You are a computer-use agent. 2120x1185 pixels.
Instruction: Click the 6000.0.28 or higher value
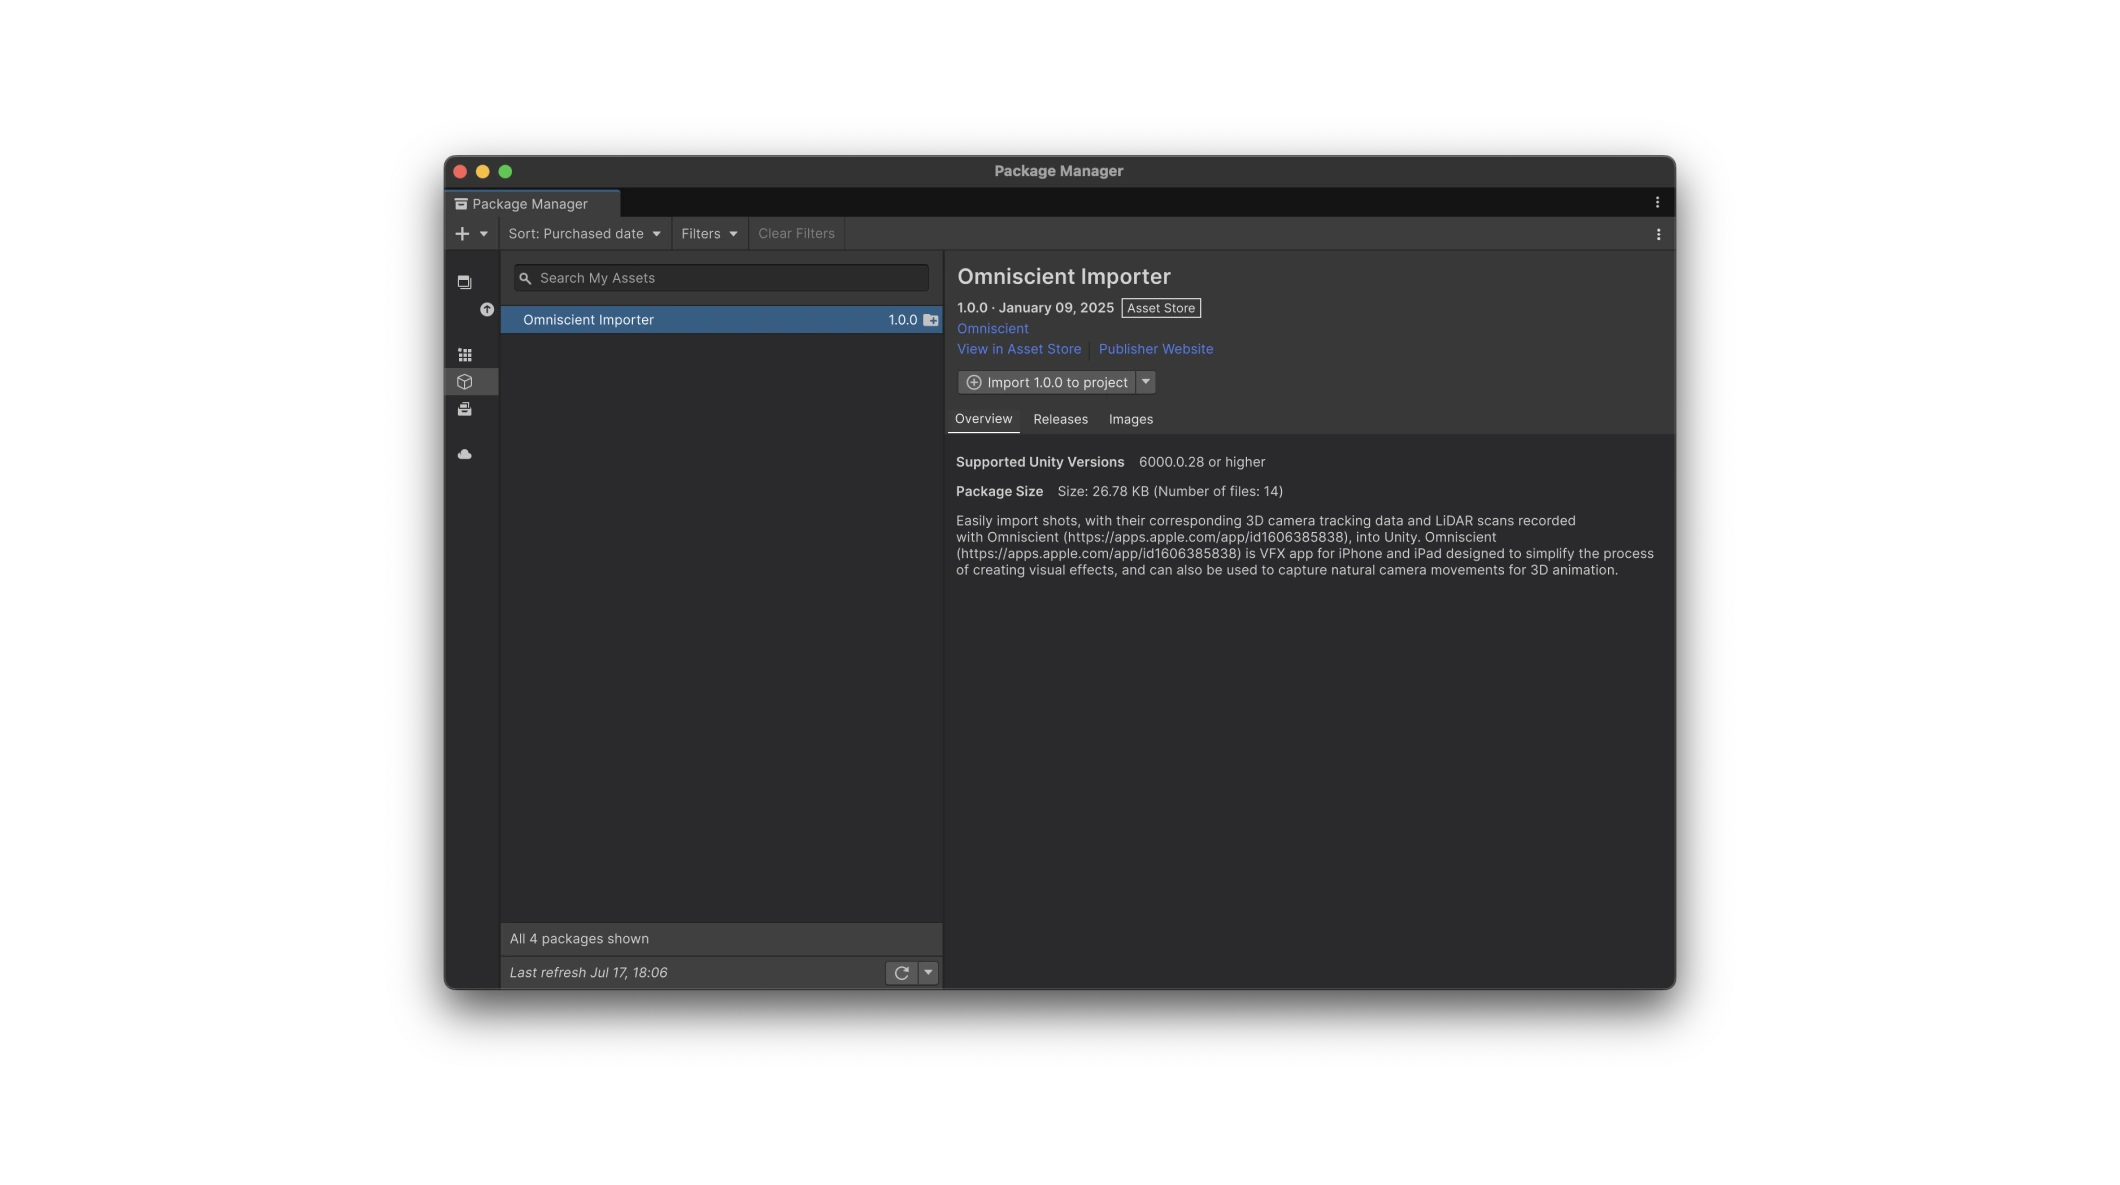(x=1202, y=462)
